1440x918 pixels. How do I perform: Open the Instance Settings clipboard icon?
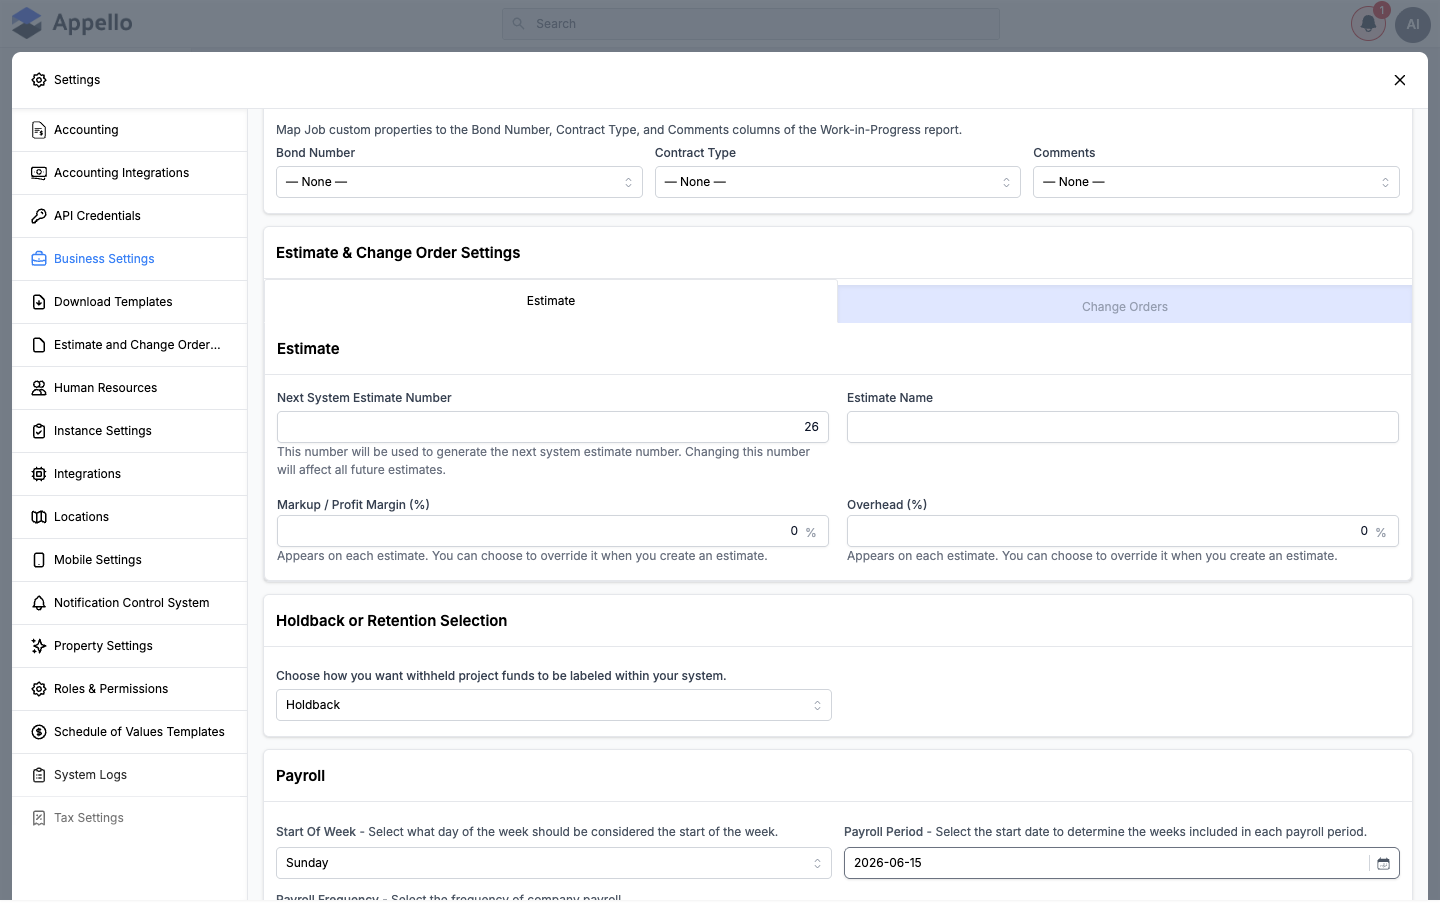[39, 431]
